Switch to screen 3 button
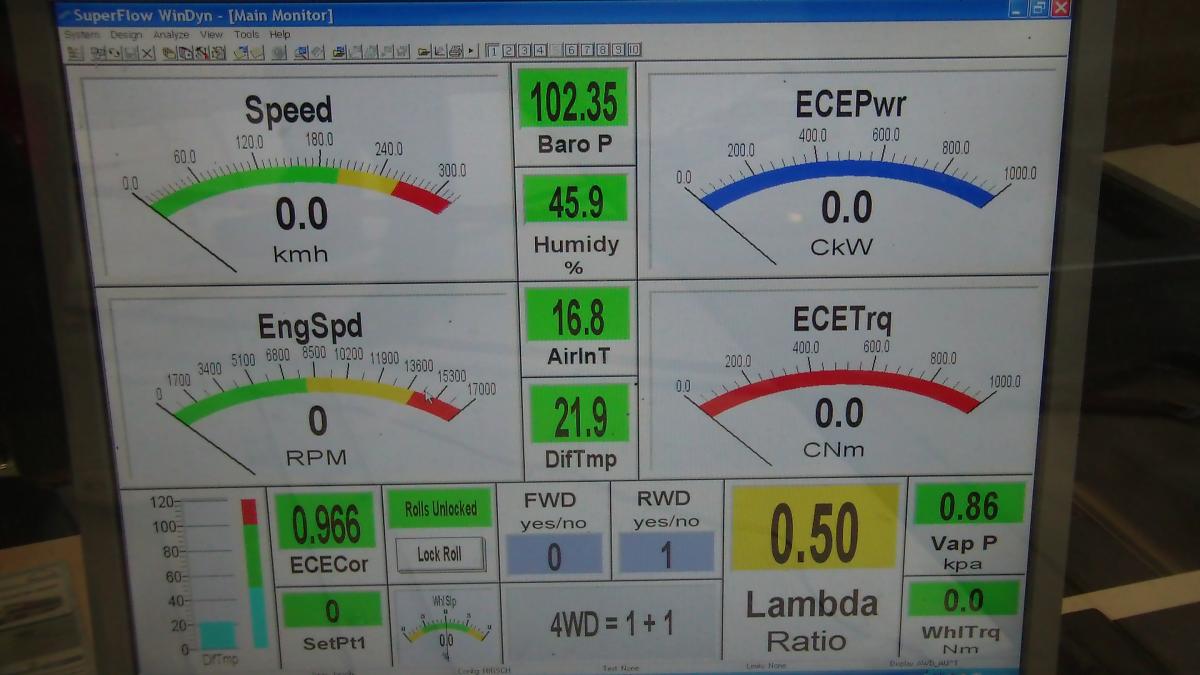This screenshot has height=675, width=1200. [x=524, y=51]
